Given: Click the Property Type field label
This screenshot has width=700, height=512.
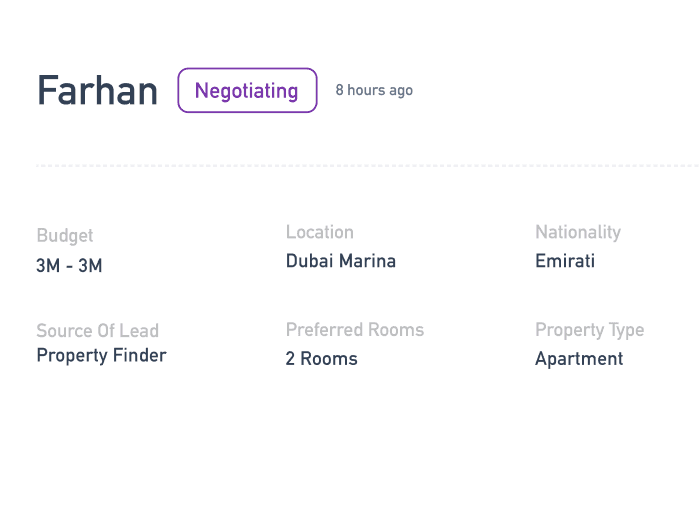Looking at the screenshot, I should [x=589, y=330].
